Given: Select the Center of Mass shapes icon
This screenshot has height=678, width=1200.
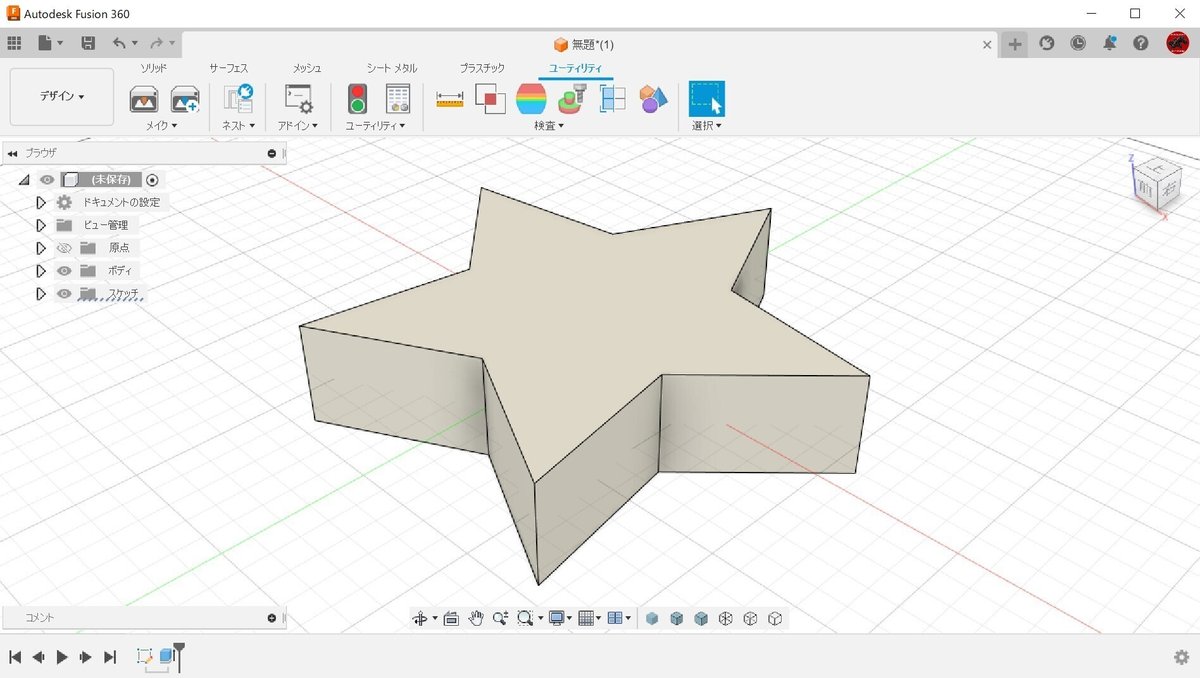Looking at the screenshot, I should [654, 99].
